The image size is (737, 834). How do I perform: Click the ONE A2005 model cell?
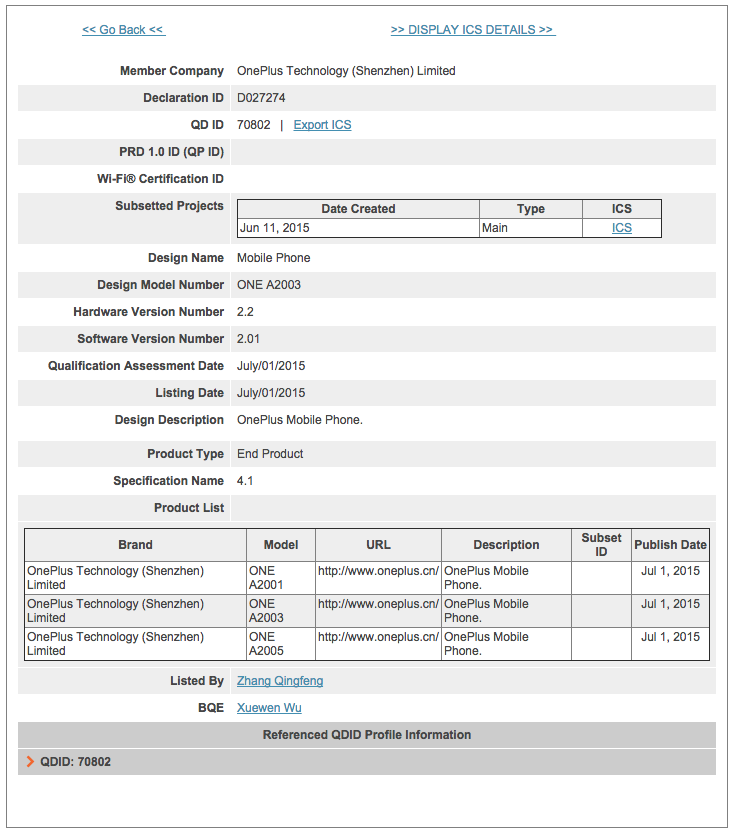[281, 644]
